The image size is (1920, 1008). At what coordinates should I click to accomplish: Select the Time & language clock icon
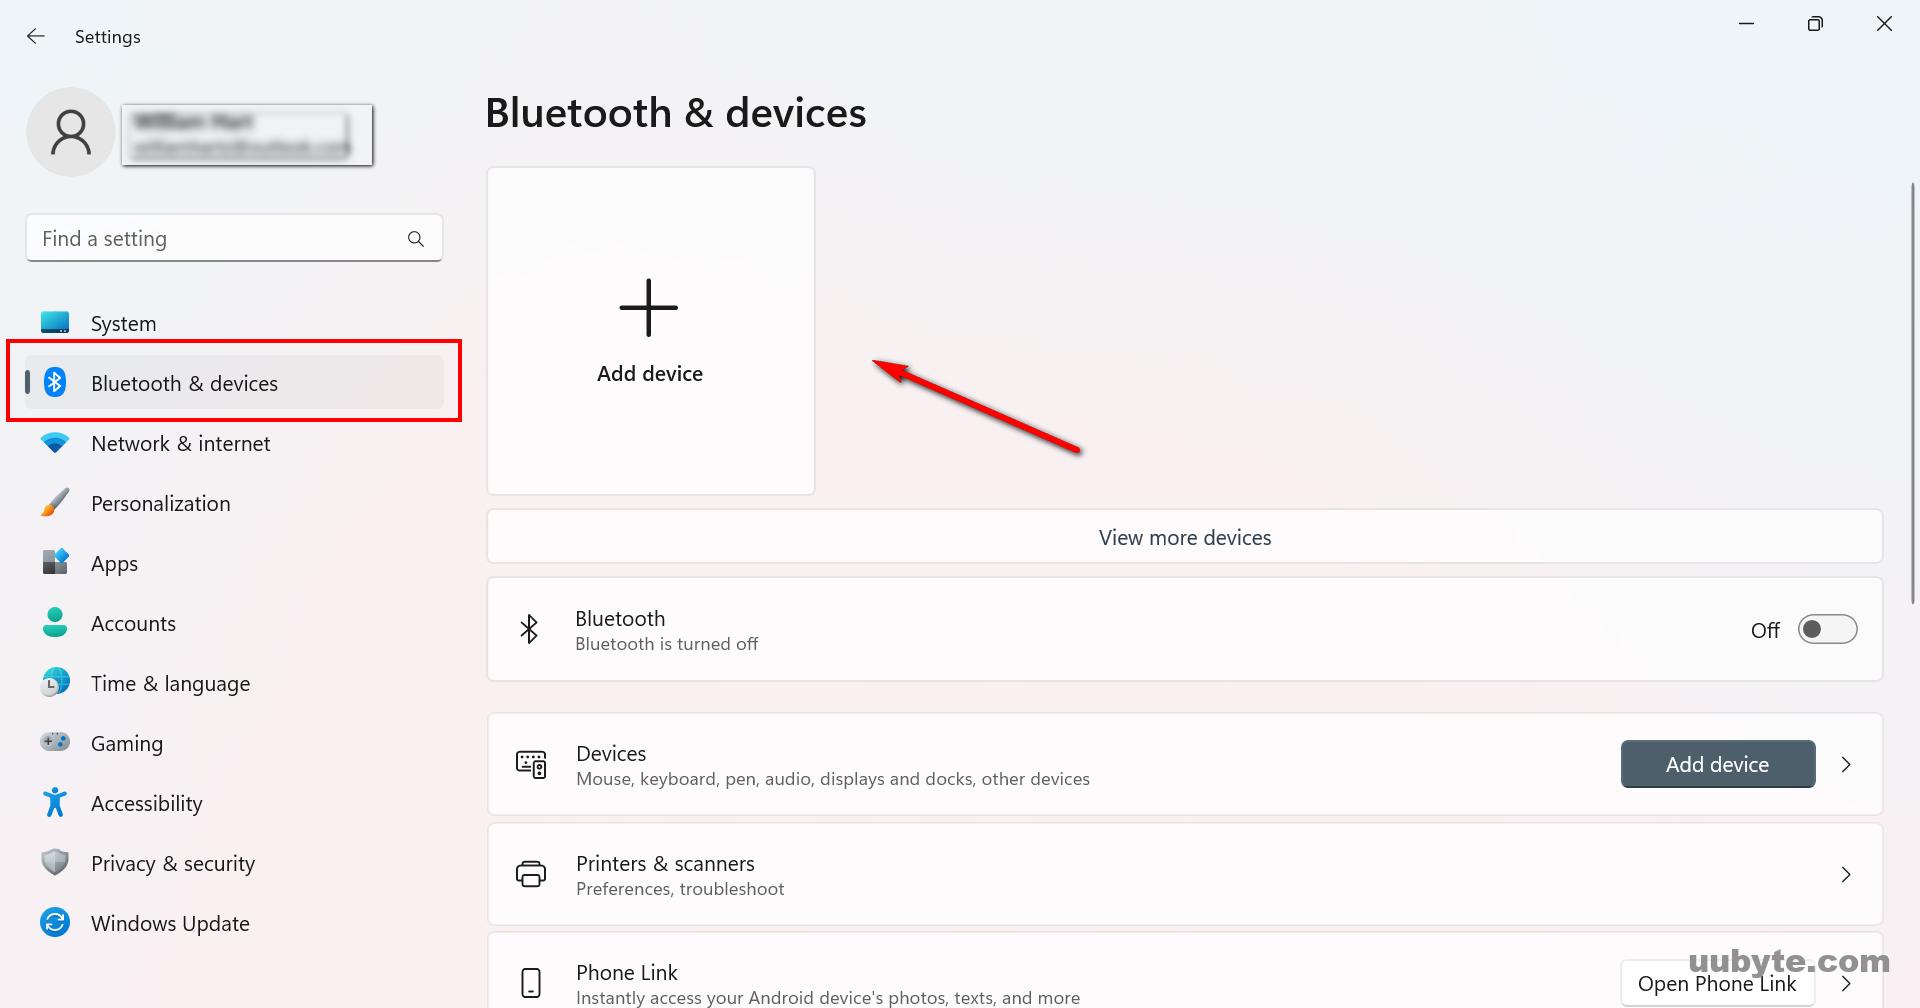pyautogui.click(x=55, y=682)
